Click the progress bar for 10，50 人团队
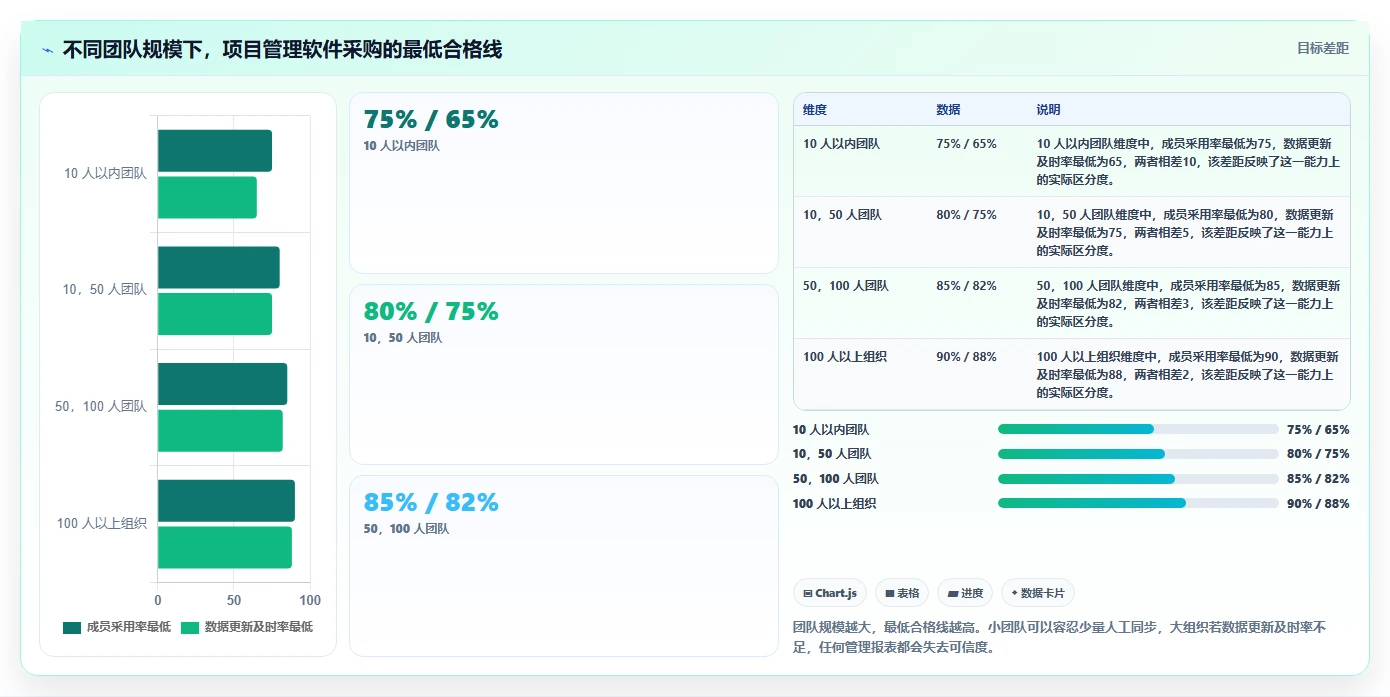This screenshot has height=697, width=1390. point(1138,454)
